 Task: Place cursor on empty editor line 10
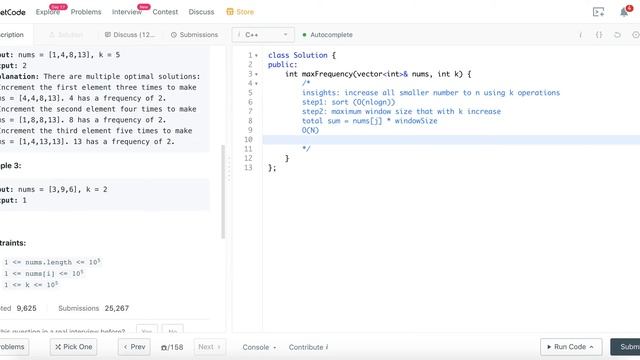point(451,140)
